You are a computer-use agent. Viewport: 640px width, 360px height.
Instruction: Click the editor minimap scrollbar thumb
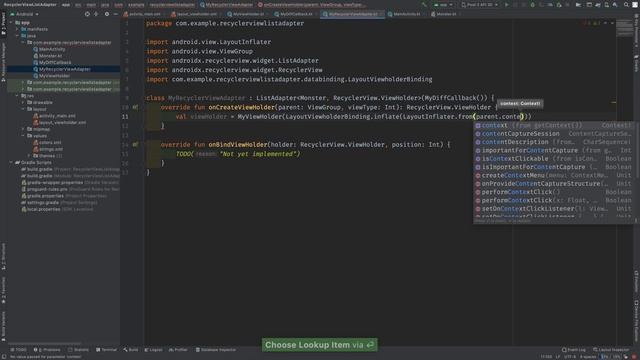tap(624, 28)
